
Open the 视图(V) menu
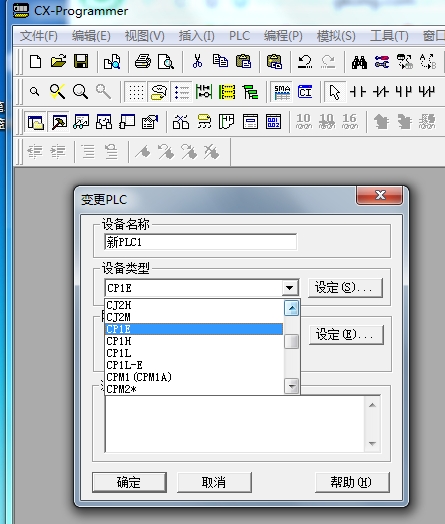coord(144,36)
